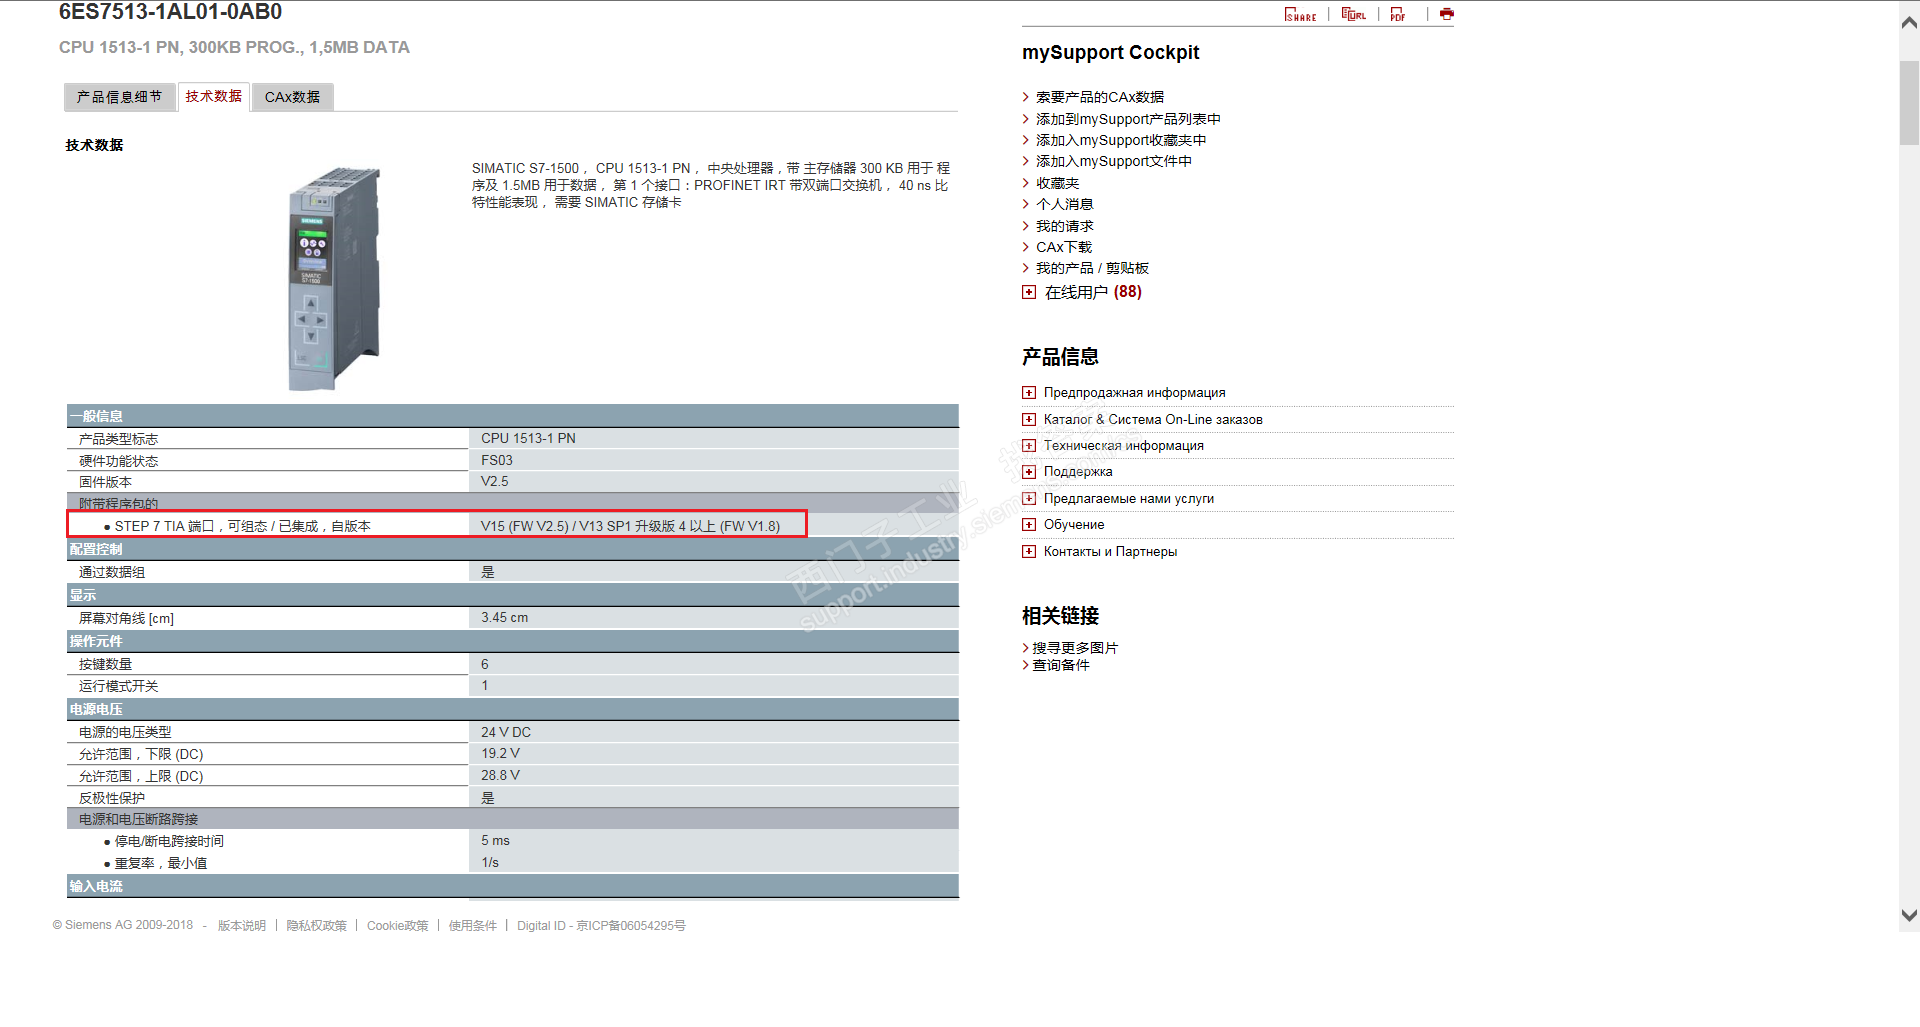Click the 28.8 V upper limit value

coord(501,775)
